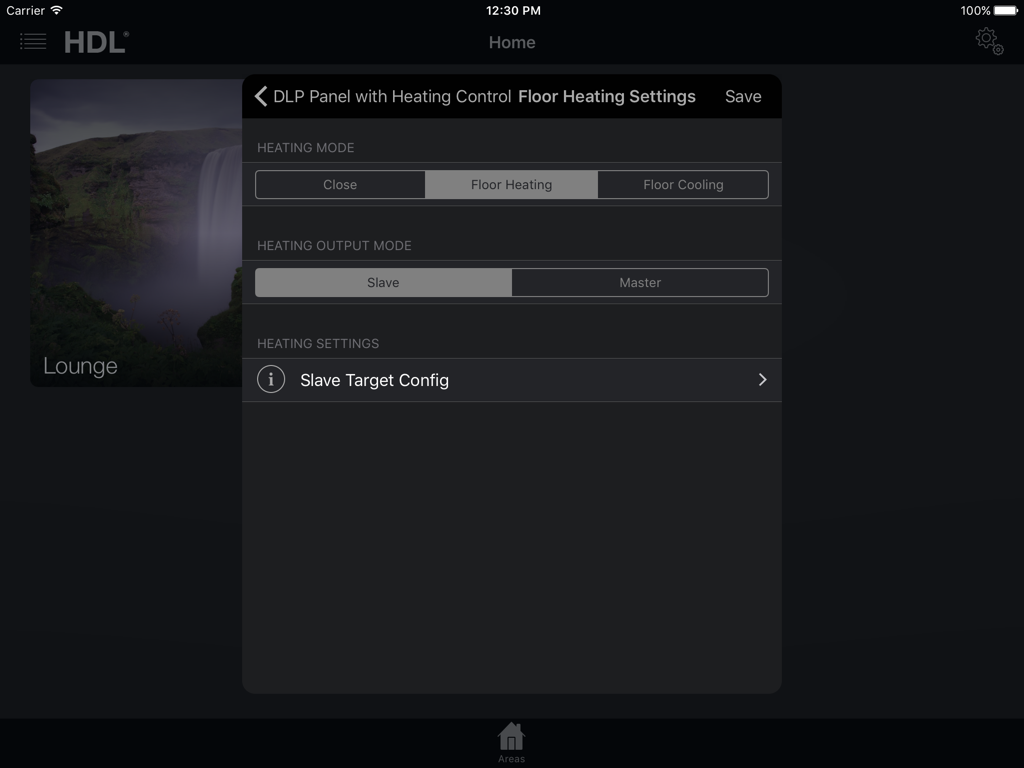This screenshot has height=768, width=1024.
Task: Select Close heating mode
Action: pos(340,185)
